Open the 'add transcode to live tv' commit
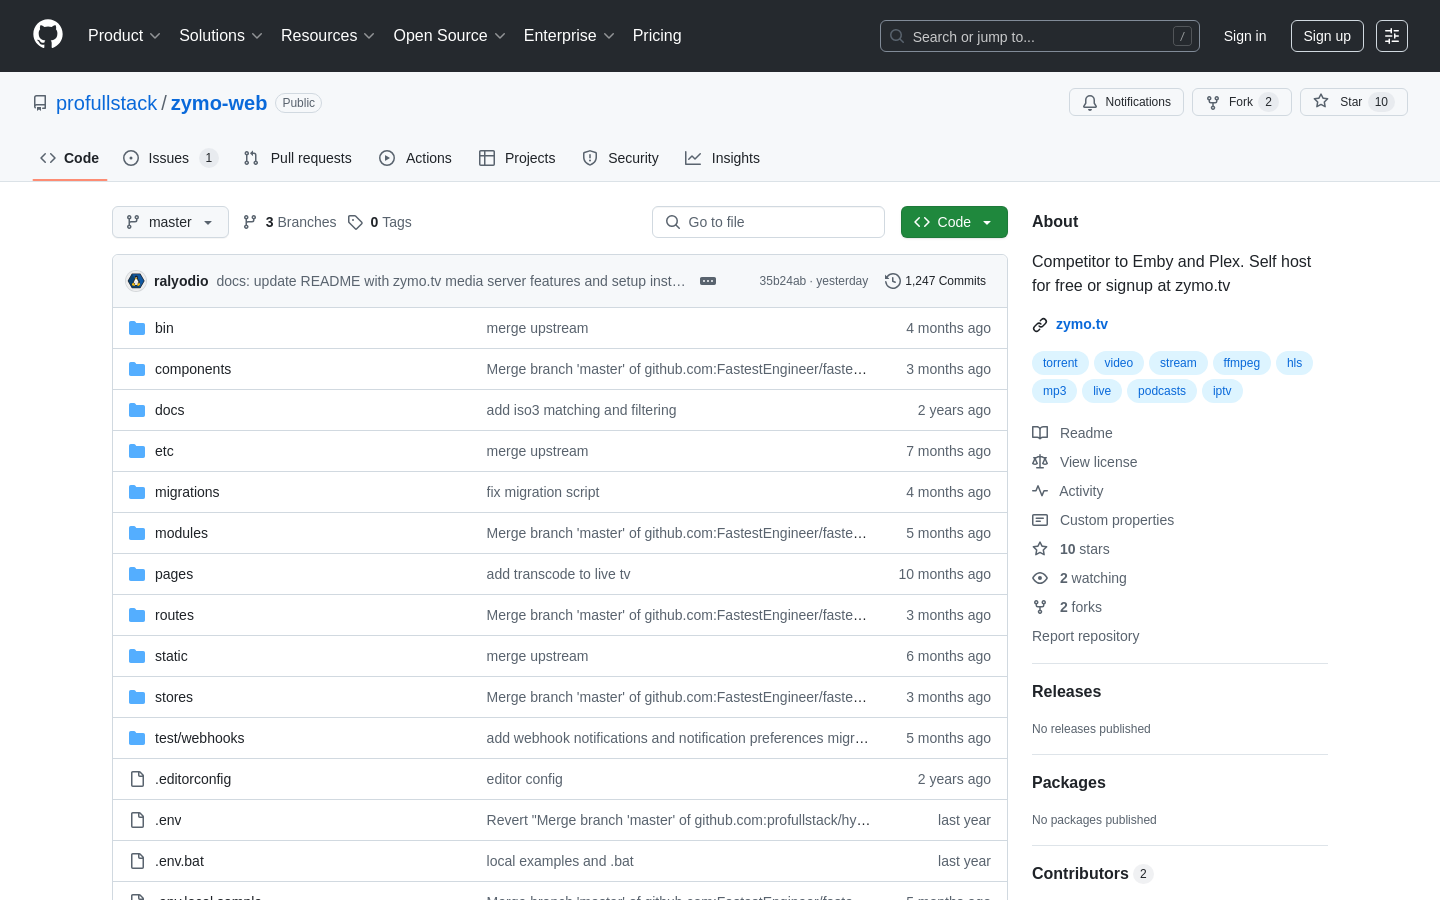 coord(558,574)
